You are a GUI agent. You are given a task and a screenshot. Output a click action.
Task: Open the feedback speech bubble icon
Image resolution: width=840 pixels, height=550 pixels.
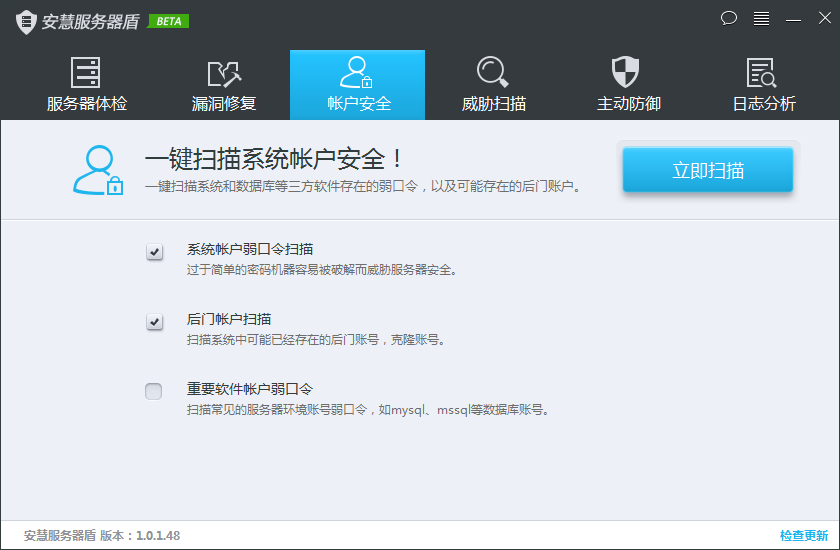pyautogui.click(x=729, y=18)
